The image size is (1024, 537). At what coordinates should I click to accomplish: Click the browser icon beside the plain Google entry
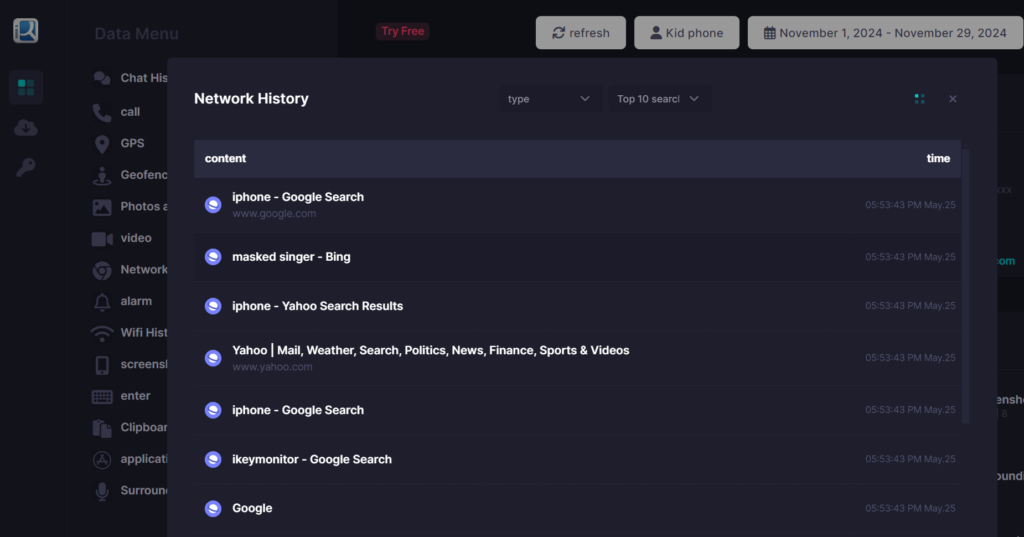point(213,508)
